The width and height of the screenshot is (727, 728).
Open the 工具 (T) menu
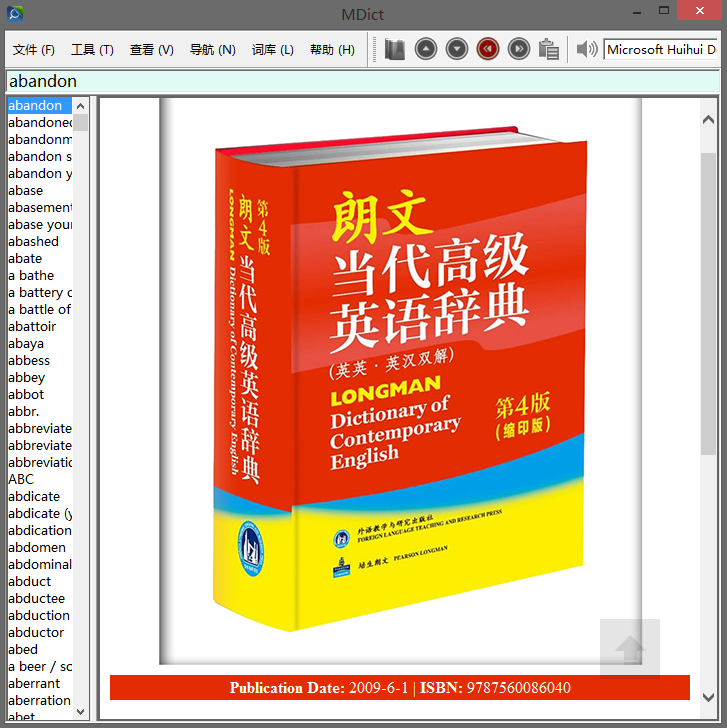(x=92, y=50)
